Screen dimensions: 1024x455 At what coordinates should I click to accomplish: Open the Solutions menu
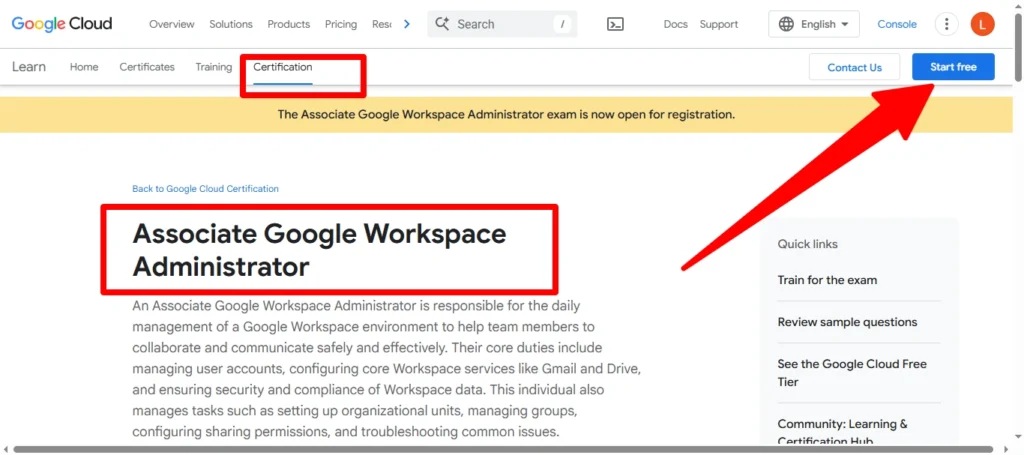click(231, 24)
